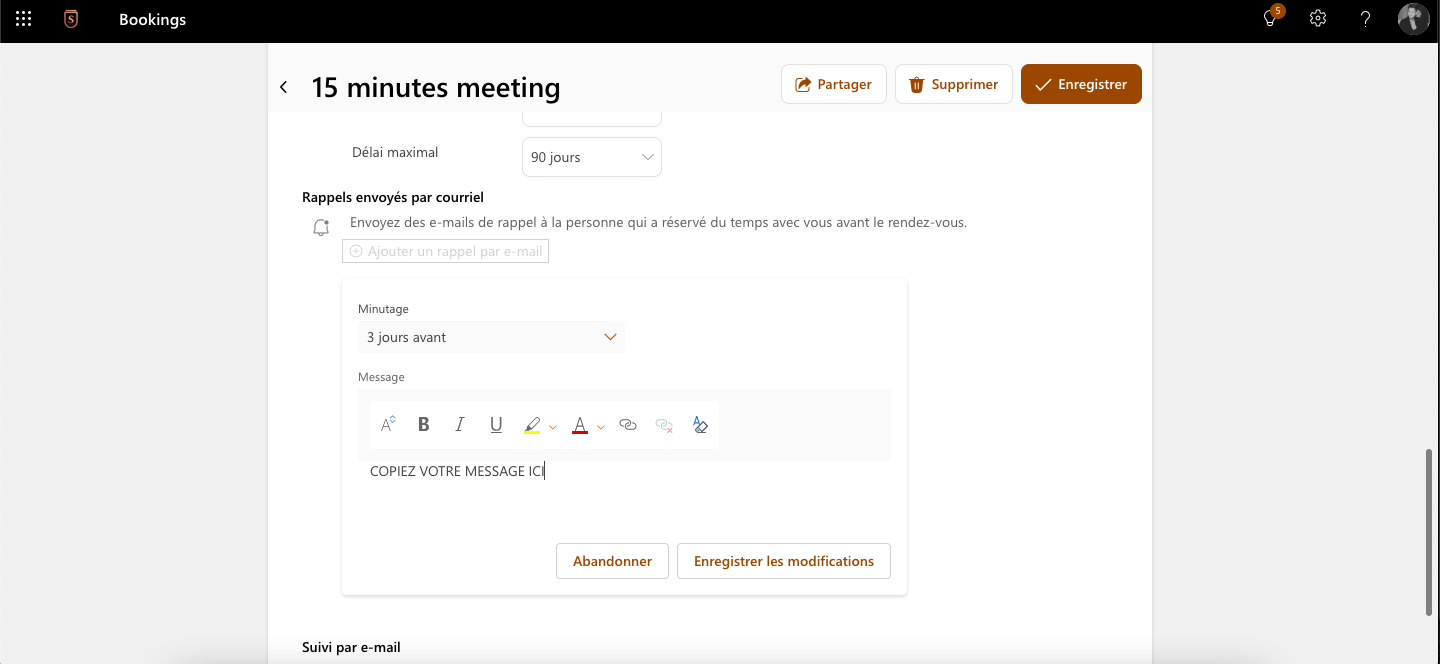
Task: Expand the highlight color dropdown arrow
Action: point(553,427)
